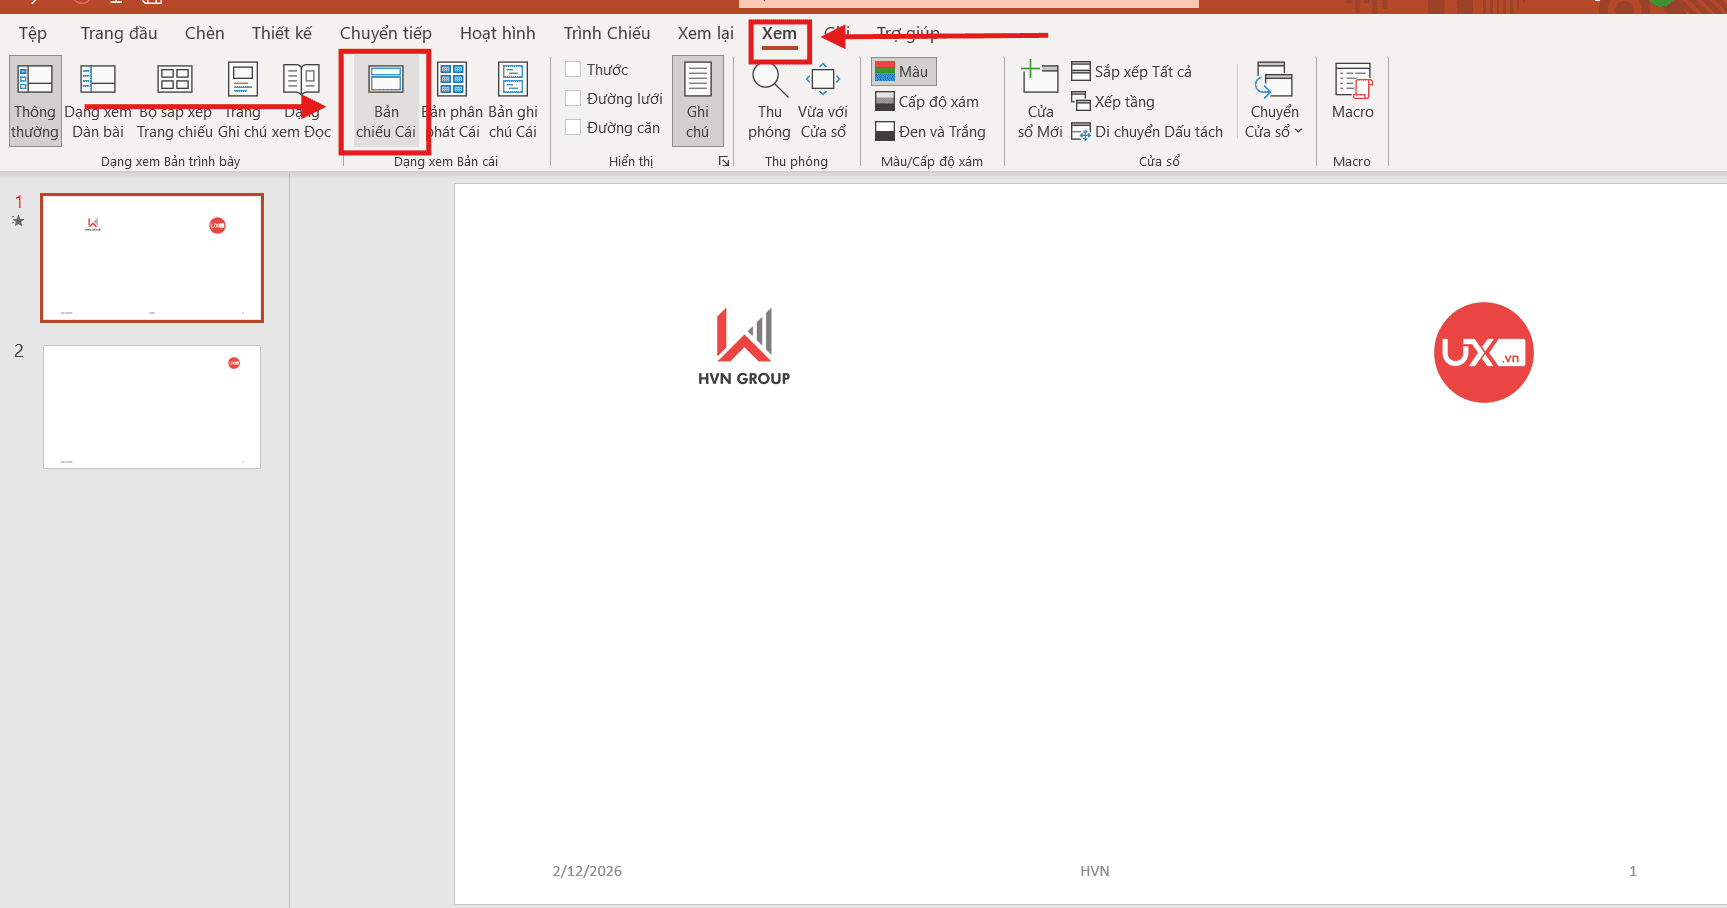1727x908 pixels.
Task: Enable the Đường căn guides checkbox
Action: (x=574, y=128)
